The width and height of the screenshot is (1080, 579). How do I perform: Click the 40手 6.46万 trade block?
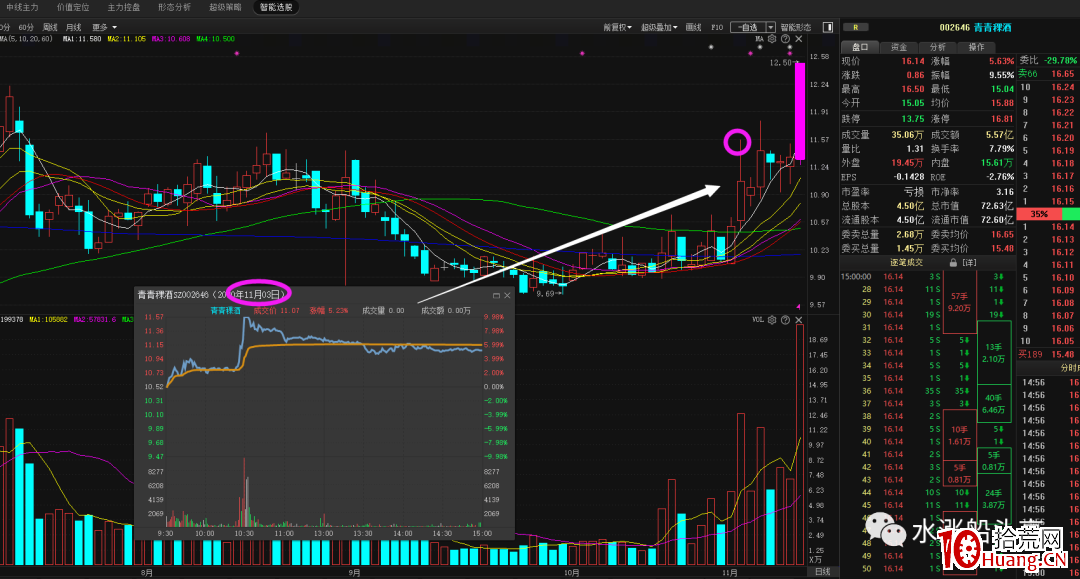tap(993, 404)
